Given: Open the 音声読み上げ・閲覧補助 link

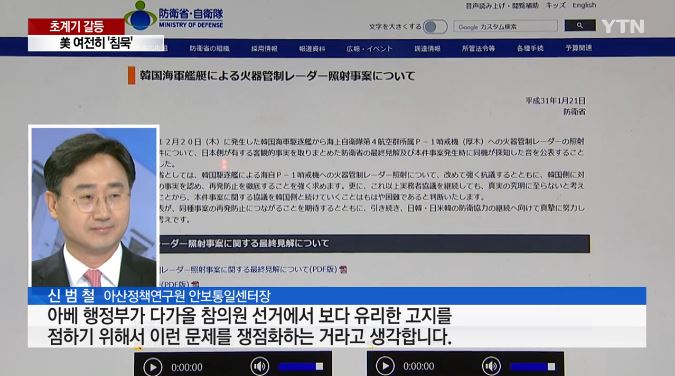Looking at the screenshot, I should click(502, 6).
